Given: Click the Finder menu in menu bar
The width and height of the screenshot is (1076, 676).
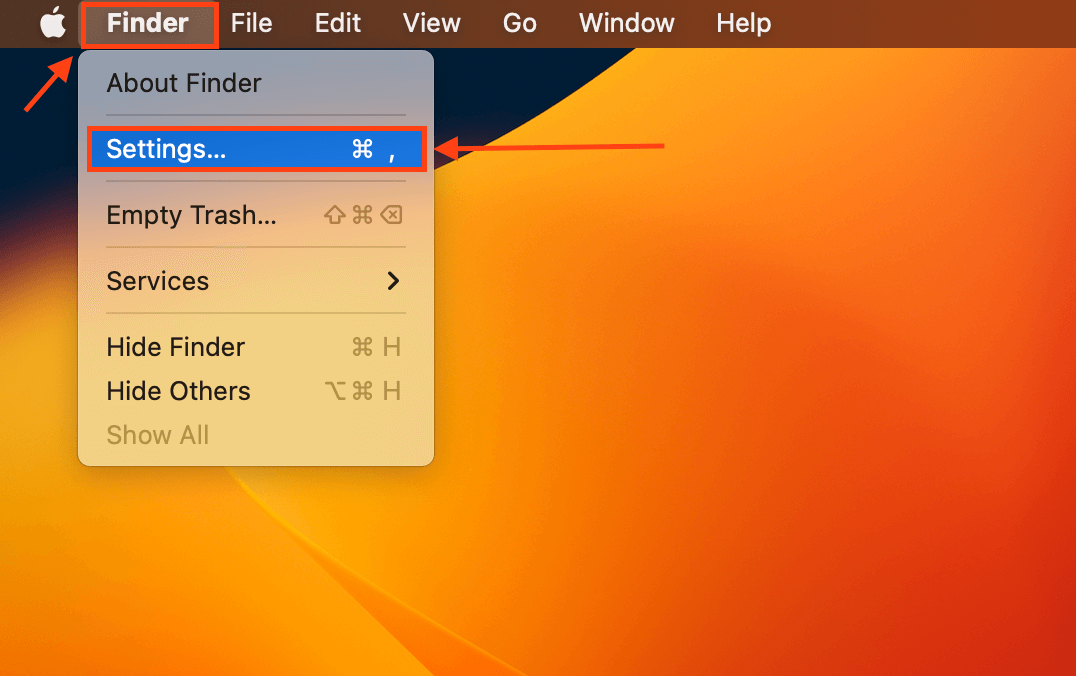Looking at the screenshot, I should pyautogui.click(x=148, y=23).
